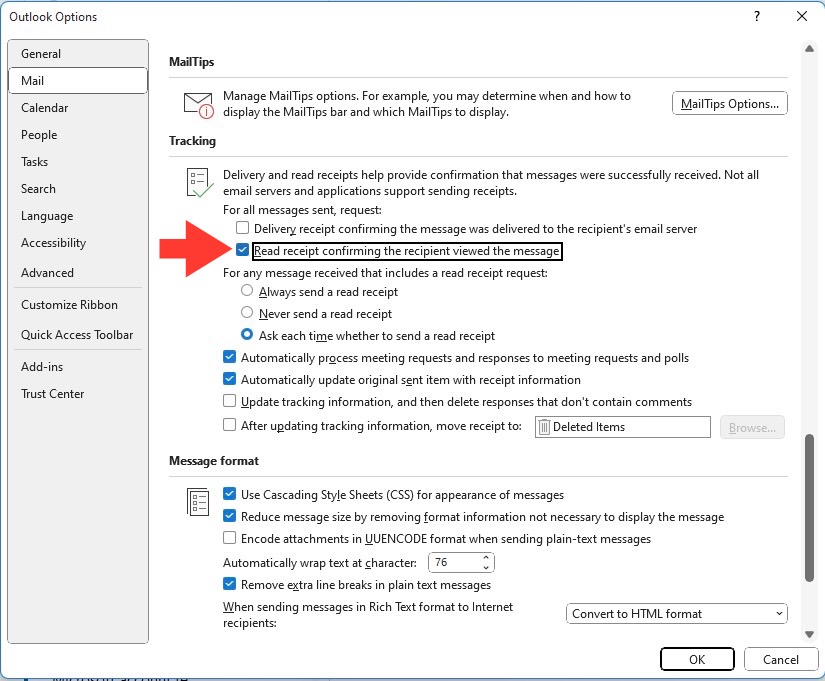This screenshot has height=681, width=825.
Task: Click the Cancel button
Action: click(x=781, y=659)
